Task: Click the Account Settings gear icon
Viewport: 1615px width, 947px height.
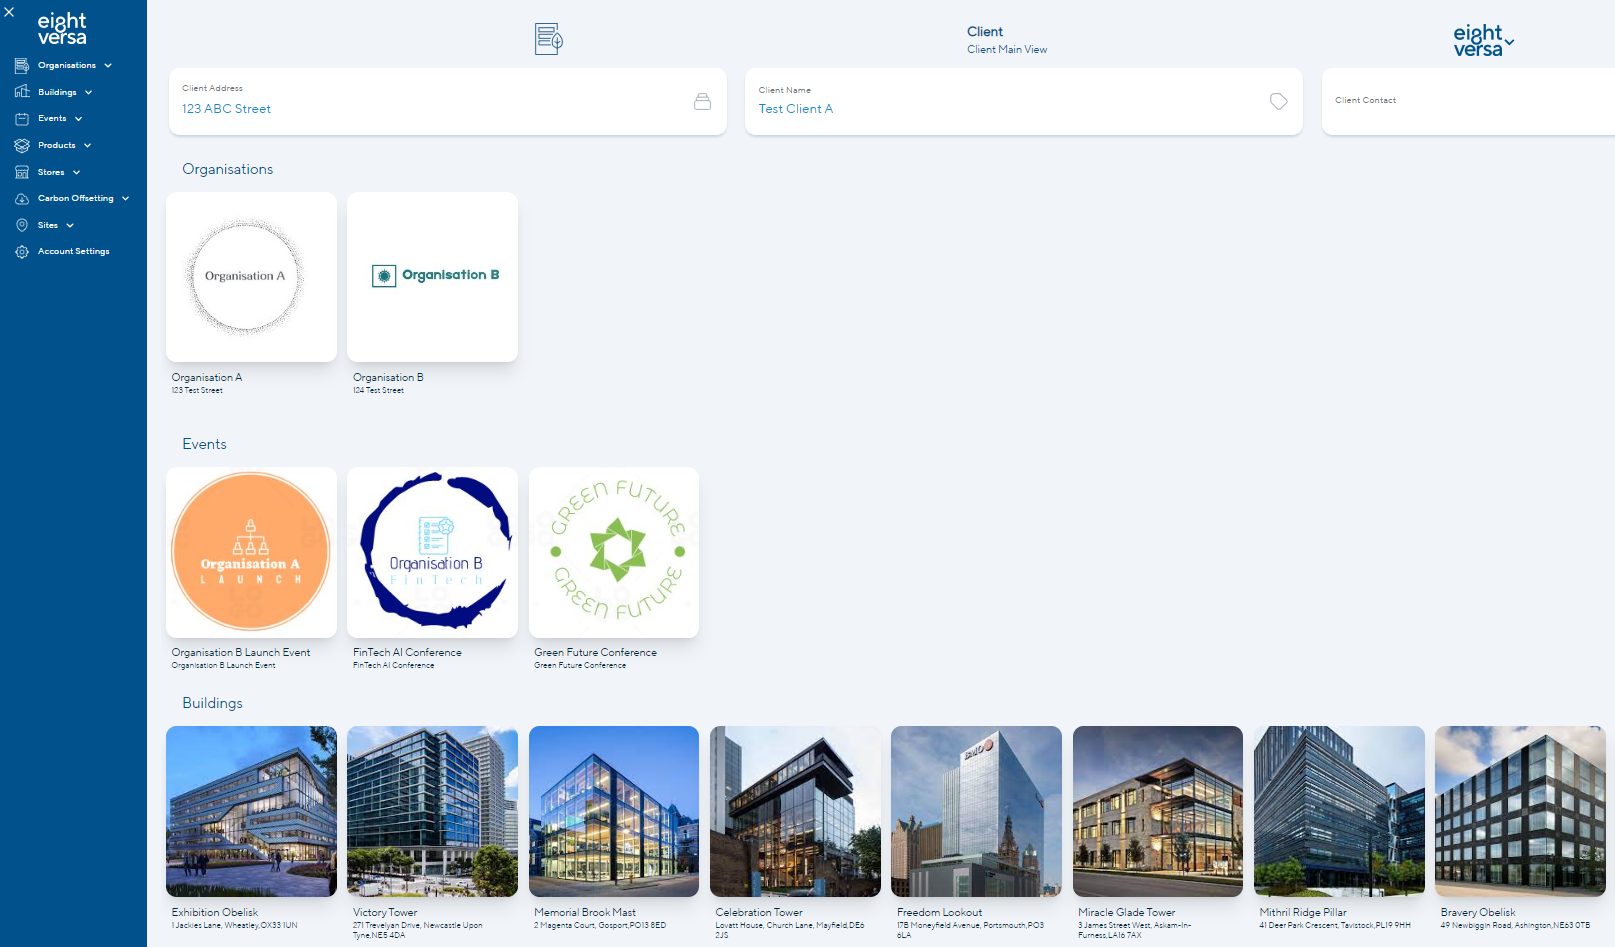Action: [22, 252]
